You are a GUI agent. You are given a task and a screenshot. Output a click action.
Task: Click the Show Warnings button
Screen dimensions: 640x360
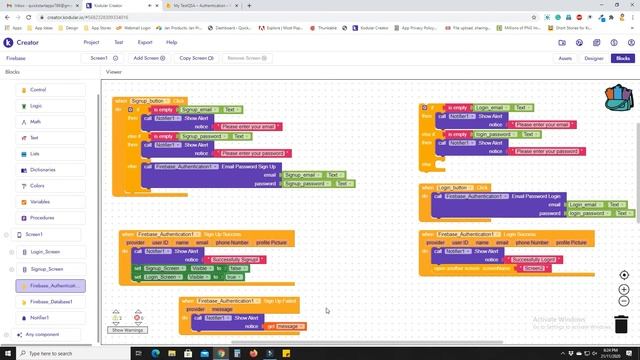[x=127, y=330]
